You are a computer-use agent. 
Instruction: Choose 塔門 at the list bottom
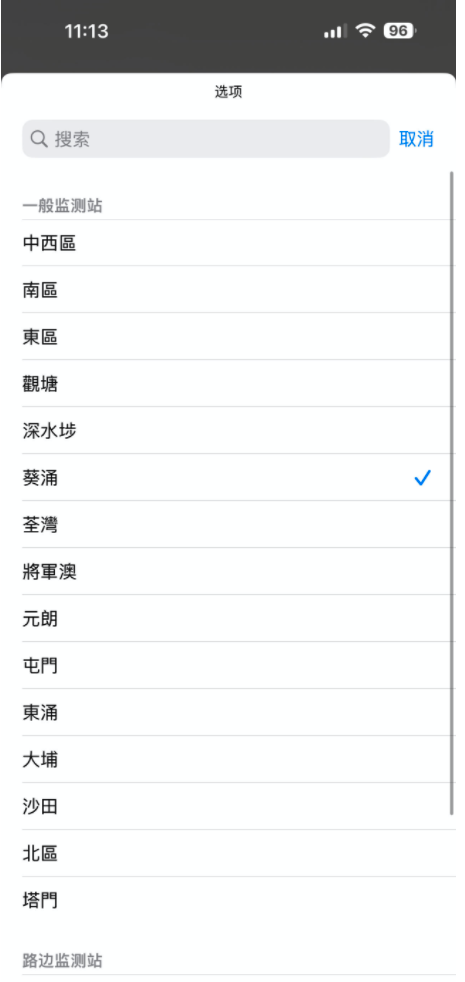click(239, 901)
